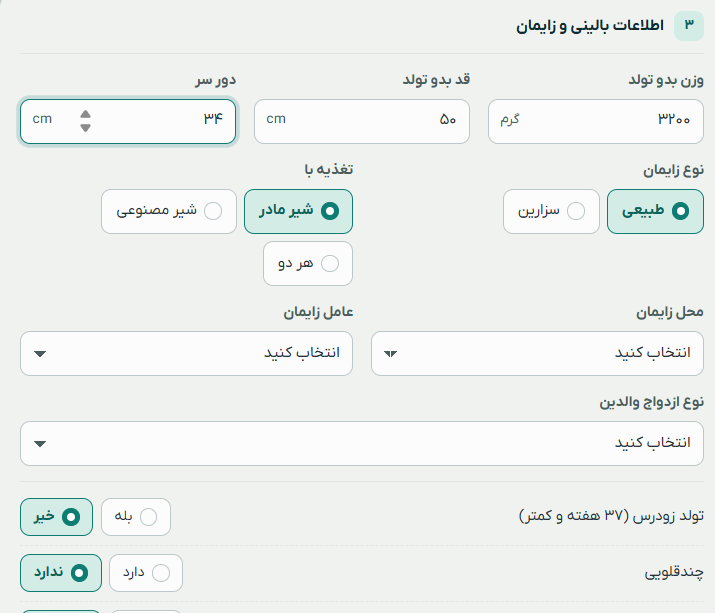Screen dimensions: 715x613
Task: Select دارد for چندقلویی
Action: 146,573
